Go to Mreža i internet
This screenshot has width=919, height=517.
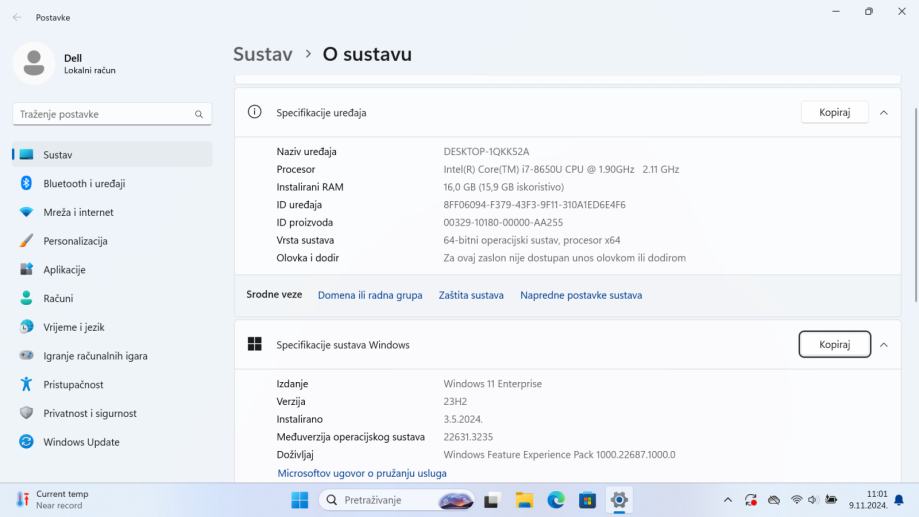point(112,212)
